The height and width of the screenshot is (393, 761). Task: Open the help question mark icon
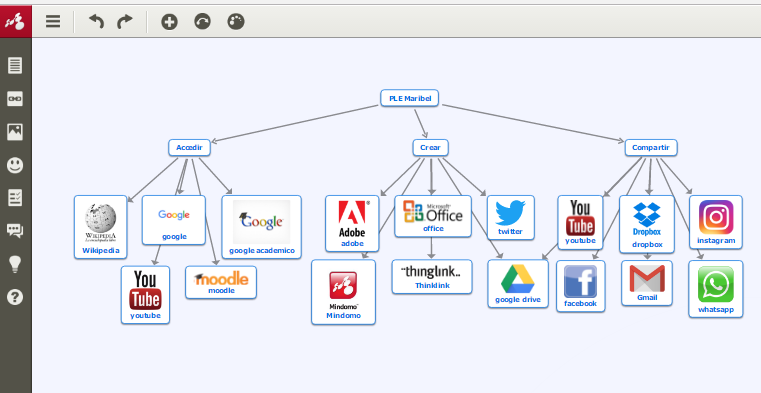[15, 297]
